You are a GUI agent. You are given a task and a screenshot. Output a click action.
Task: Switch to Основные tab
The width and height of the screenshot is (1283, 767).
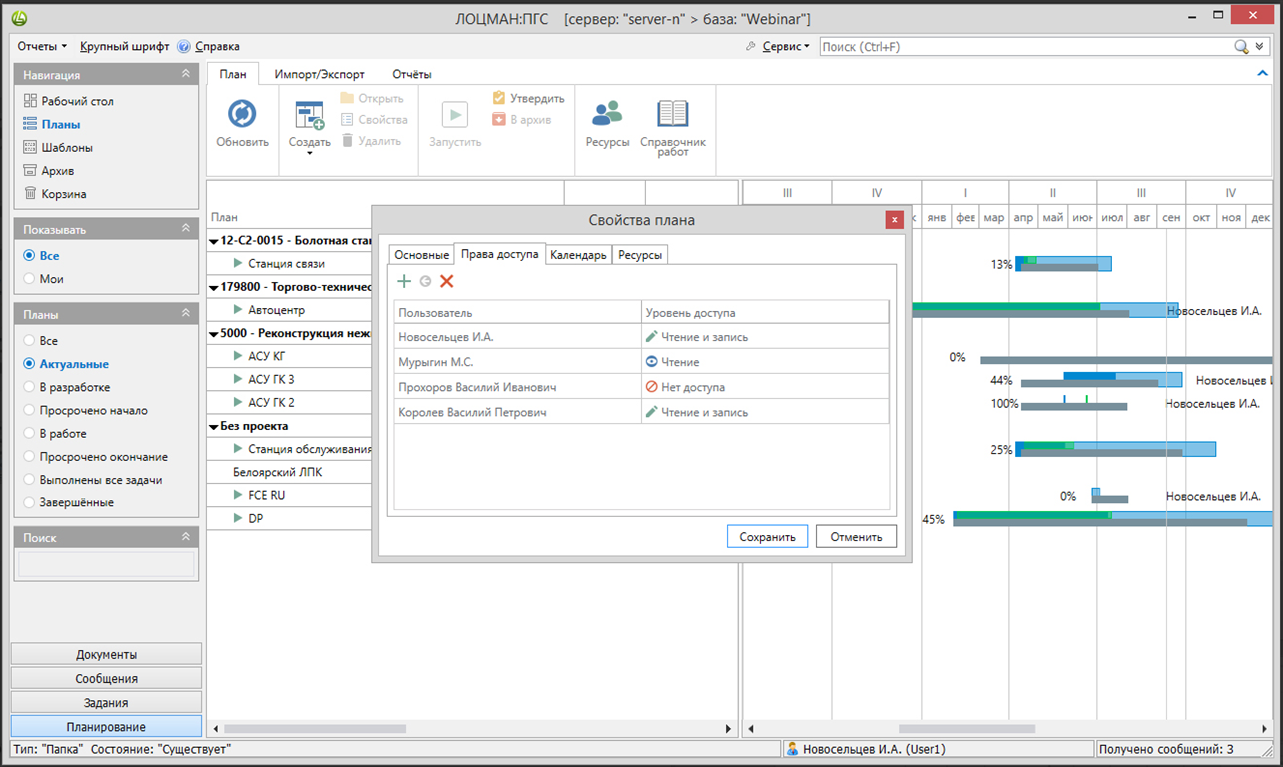421,255
